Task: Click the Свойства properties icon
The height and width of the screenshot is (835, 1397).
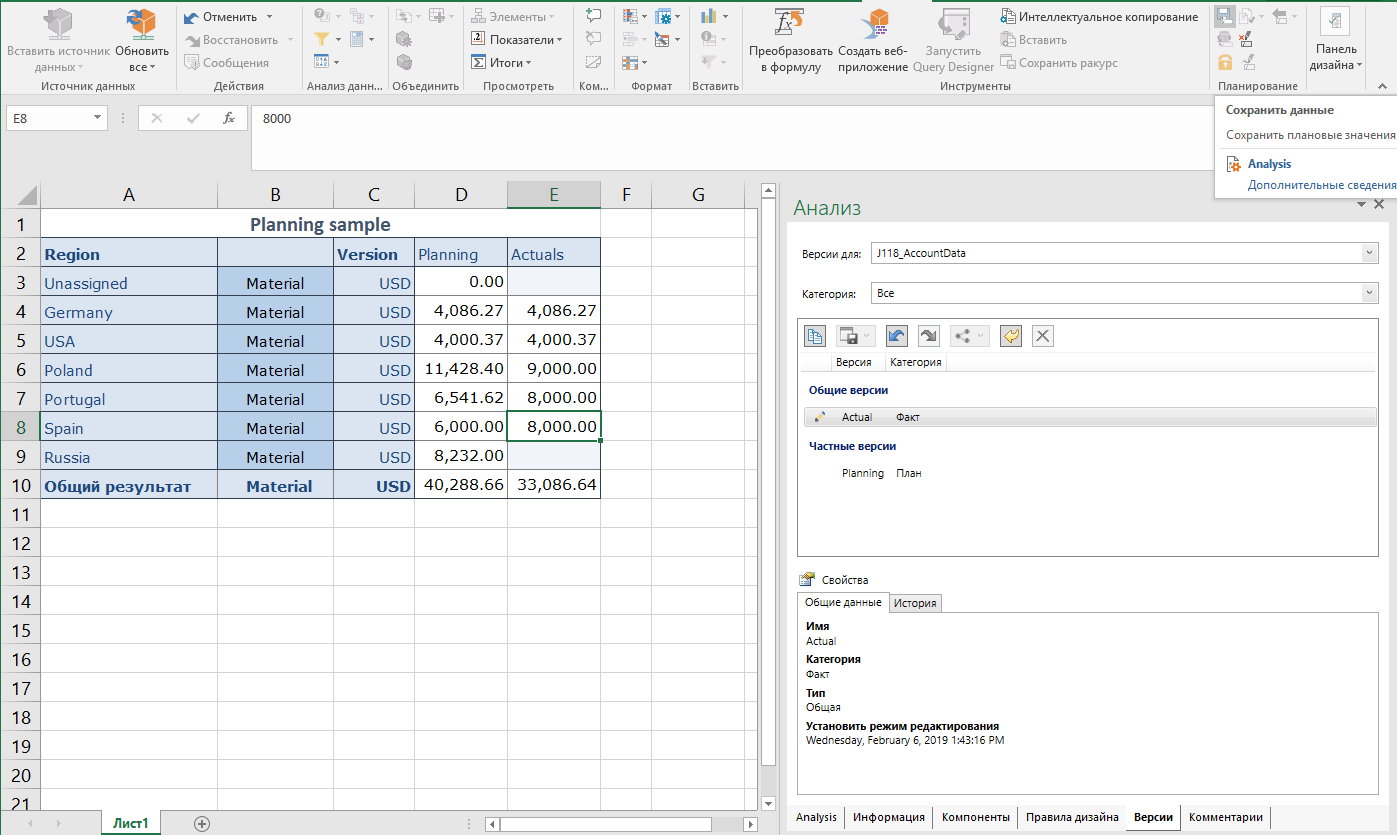Action: point(806,579)
